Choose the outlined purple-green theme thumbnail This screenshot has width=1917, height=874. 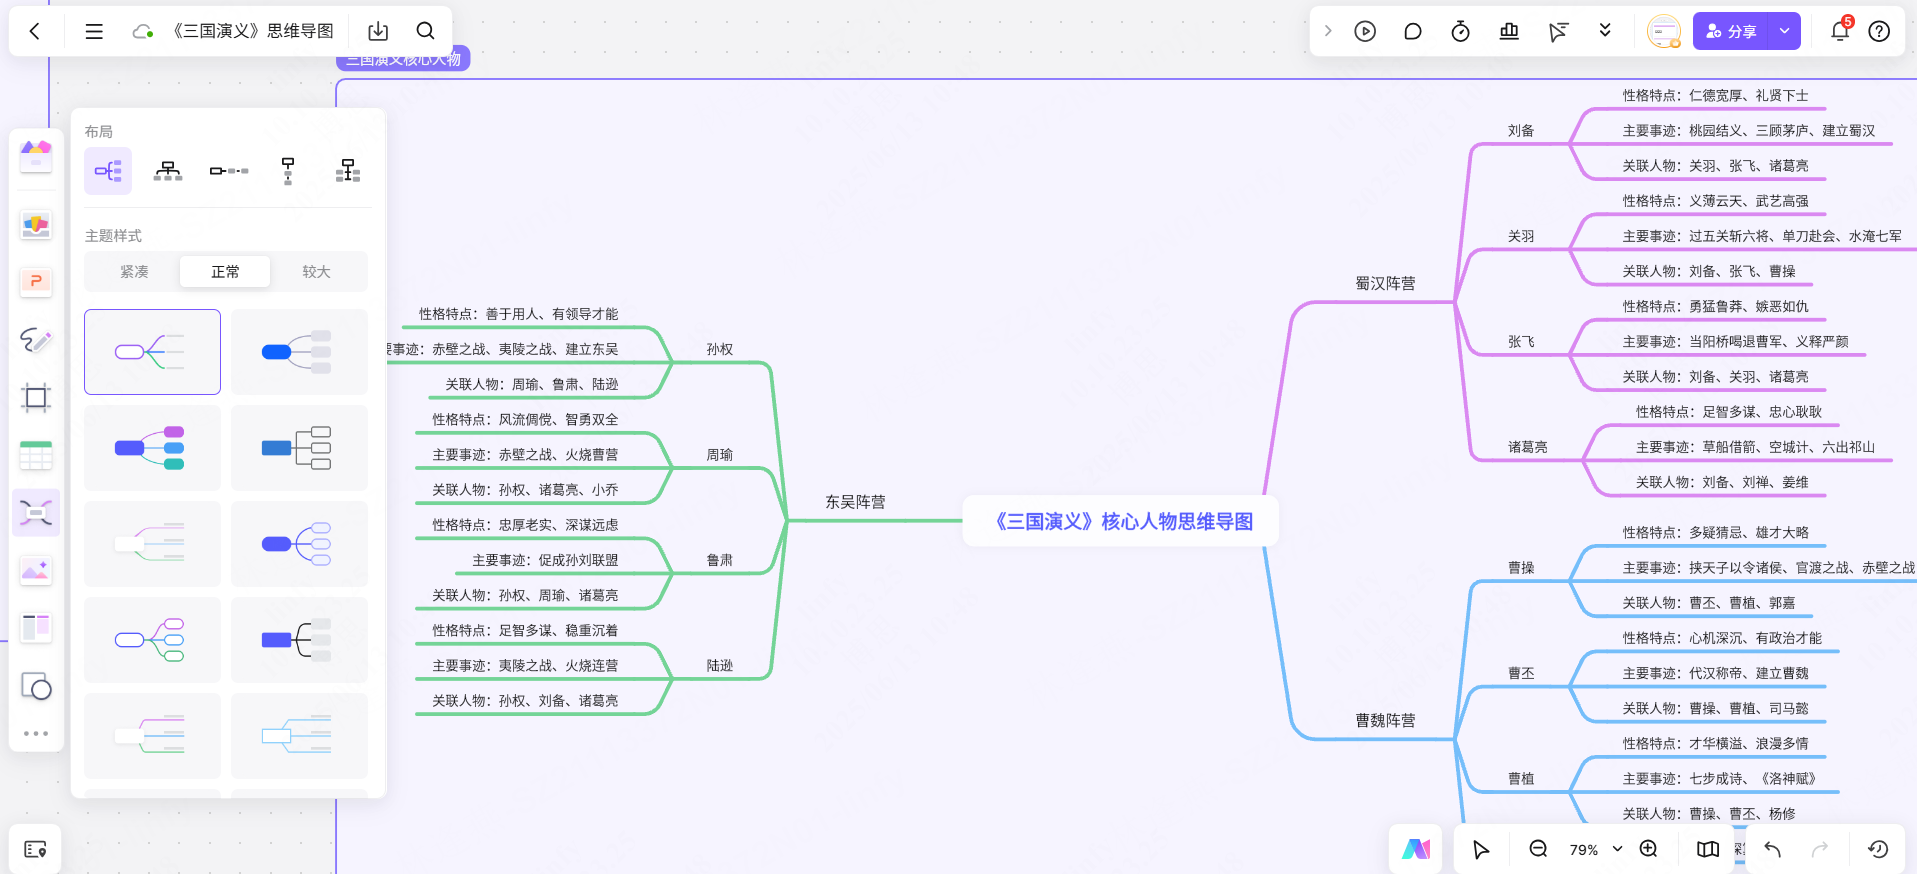click(x=152, y=352)
